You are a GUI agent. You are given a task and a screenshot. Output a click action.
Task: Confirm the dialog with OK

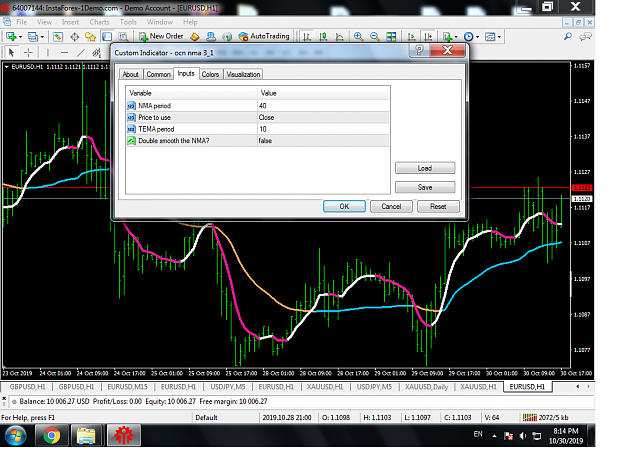344,206
